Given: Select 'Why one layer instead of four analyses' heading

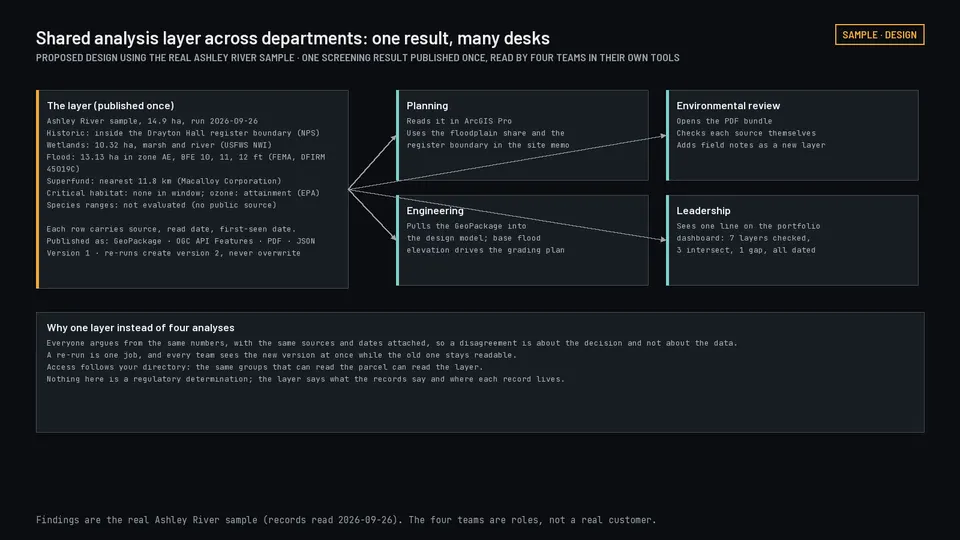Looking at the screenshot, I should (x=140, y=328).
